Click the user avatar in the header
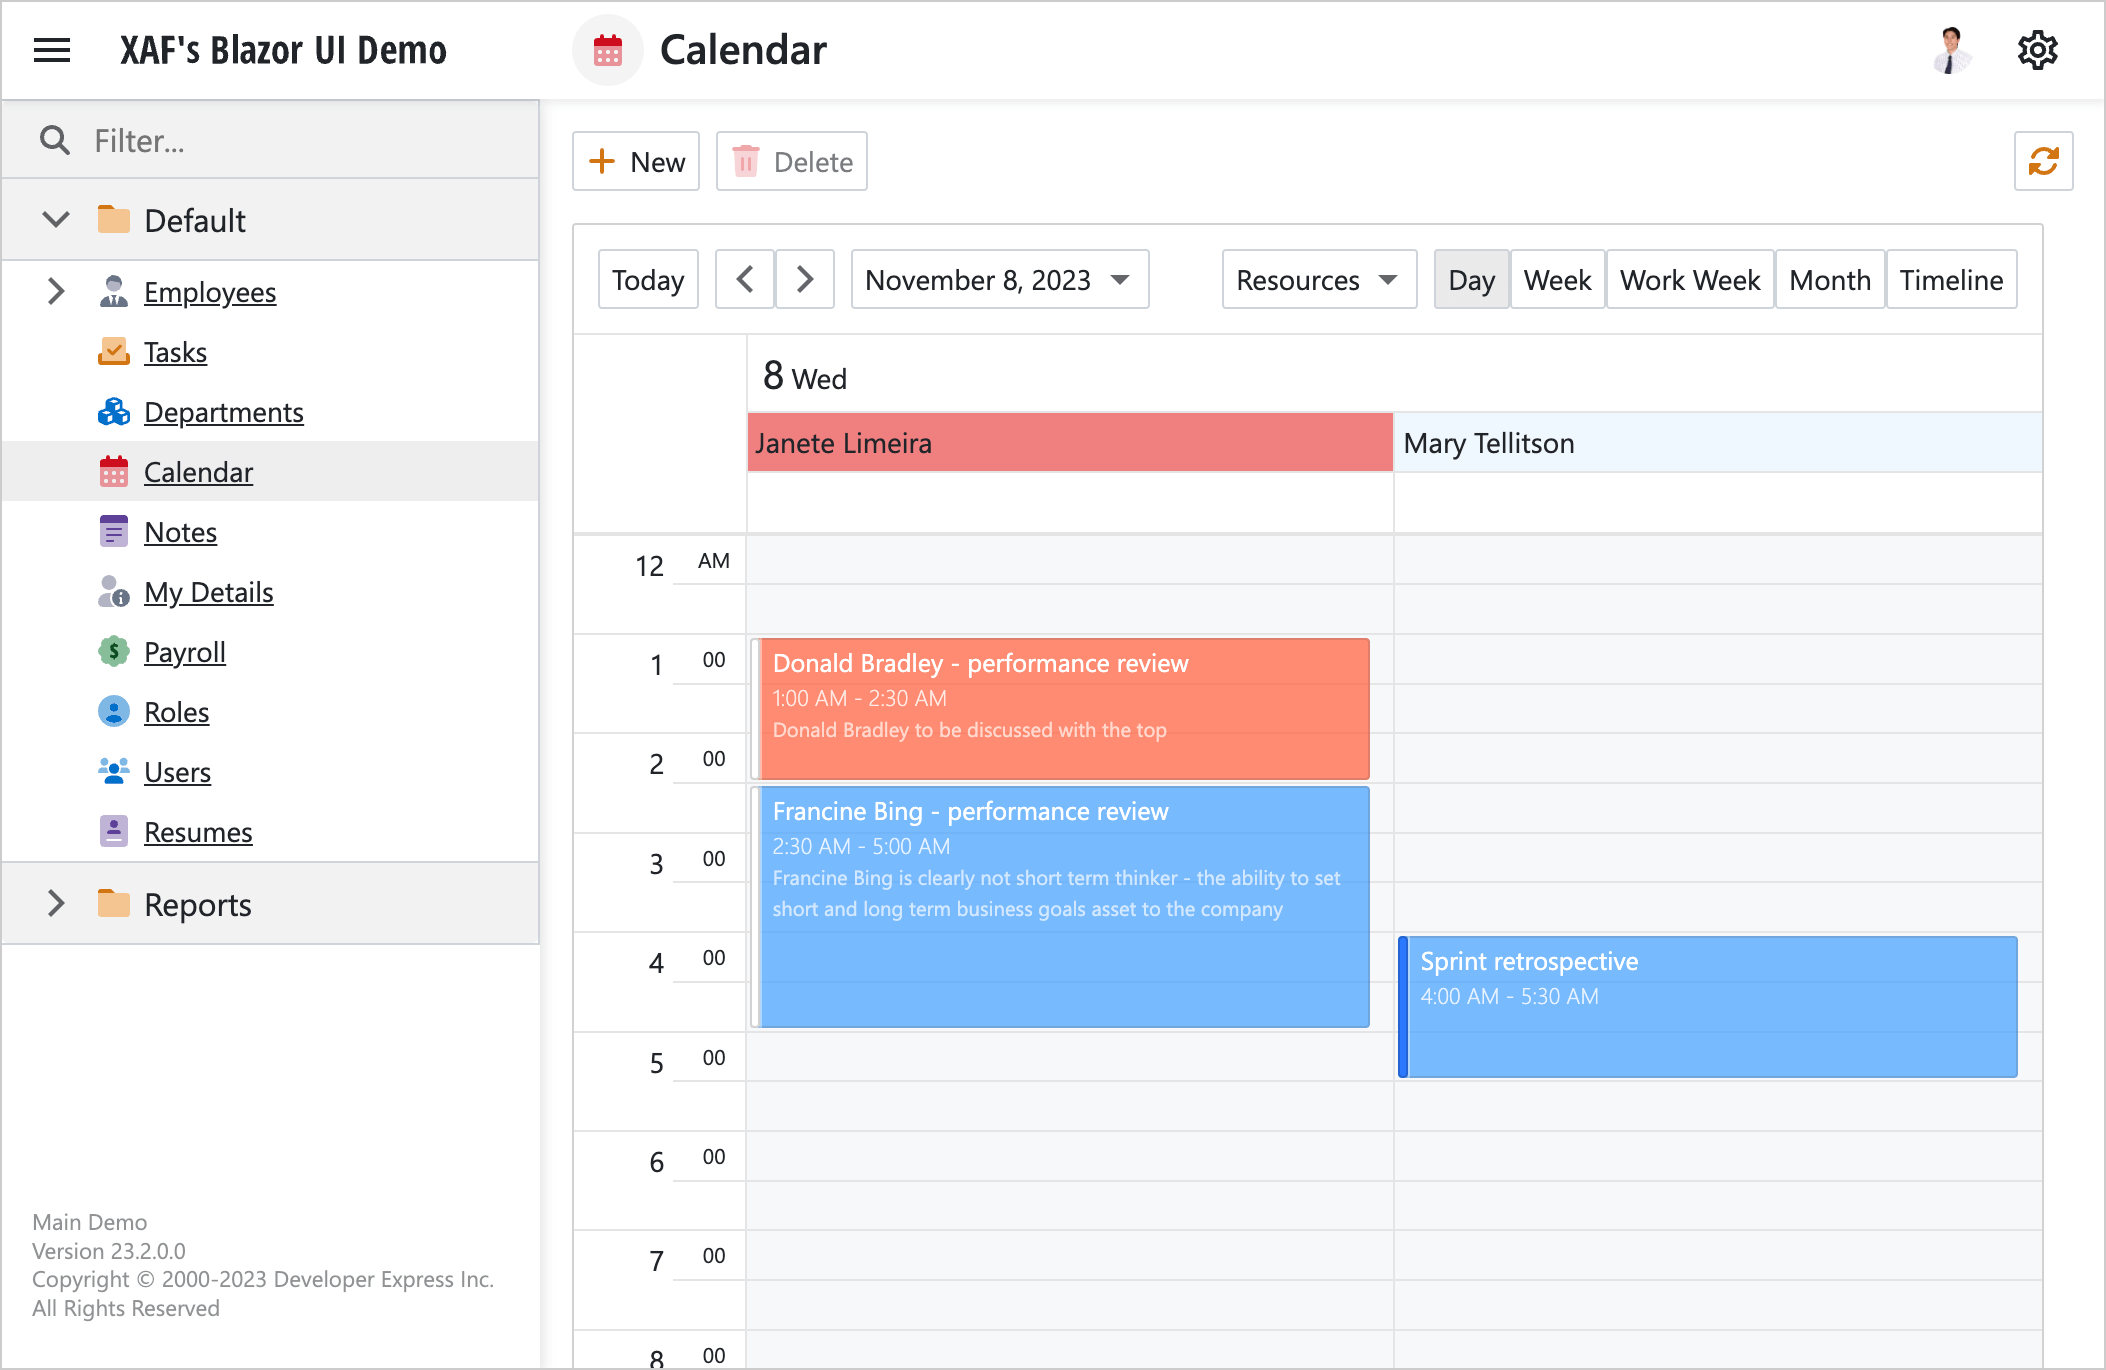The image size is (2106, 1370). [1951, 49]
